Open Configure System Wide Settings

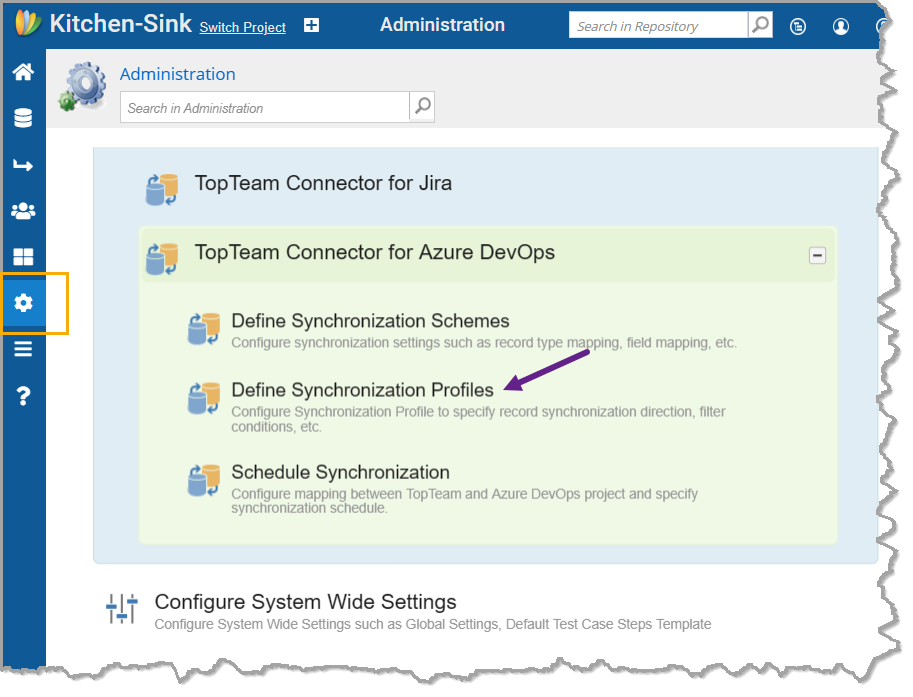tap(306, 602)
